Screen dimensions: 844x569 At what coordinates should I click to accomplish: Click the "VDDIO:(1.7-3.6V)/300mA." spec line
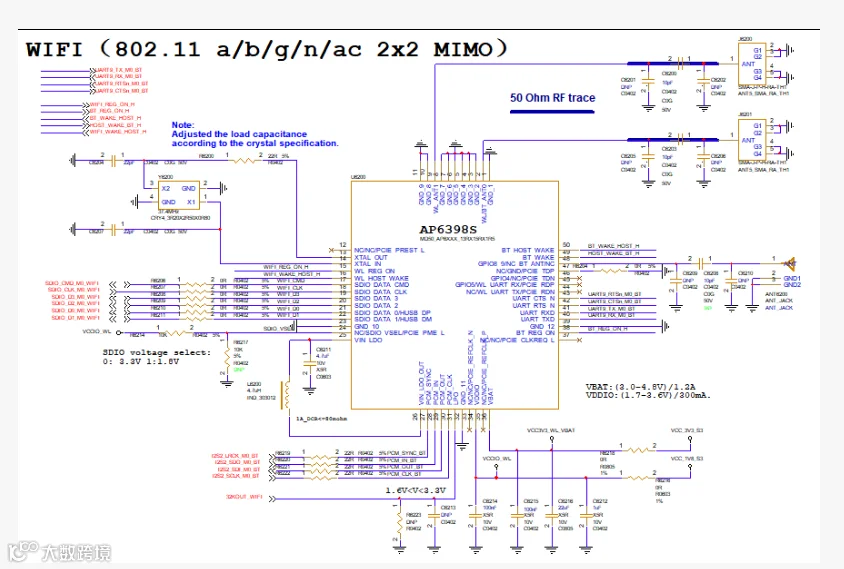648,395
